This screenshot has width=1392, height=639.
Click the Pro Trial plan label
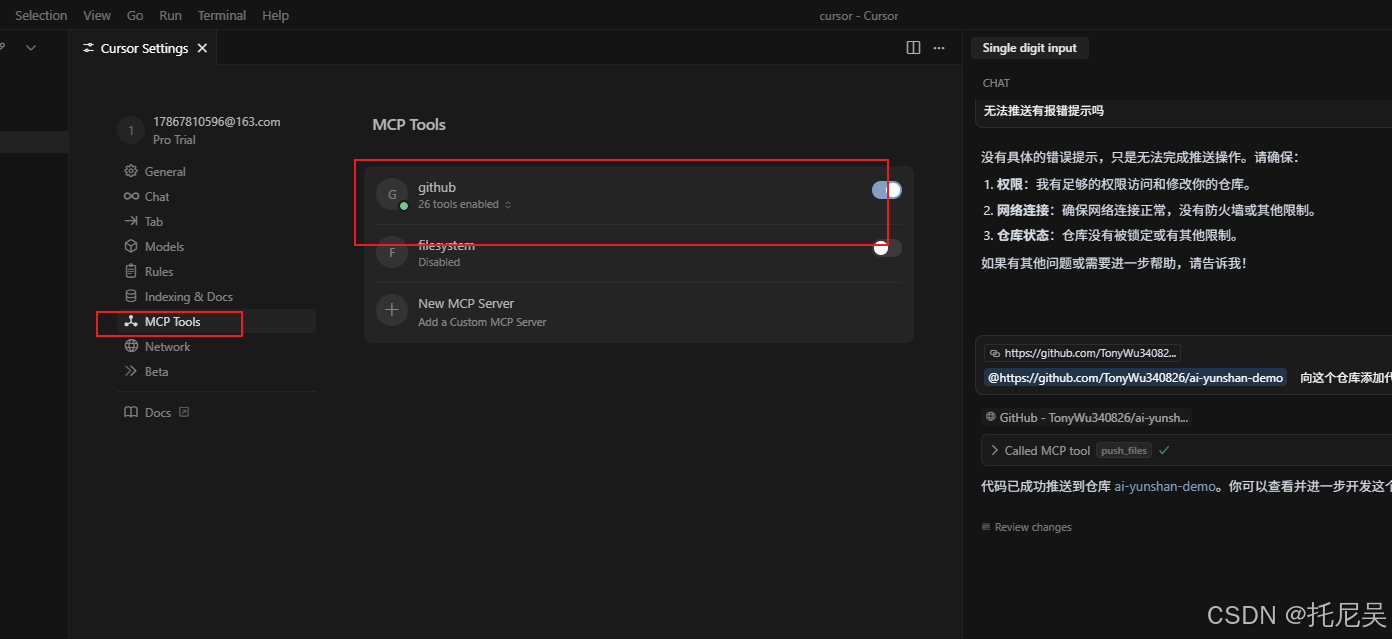point(174,140)
